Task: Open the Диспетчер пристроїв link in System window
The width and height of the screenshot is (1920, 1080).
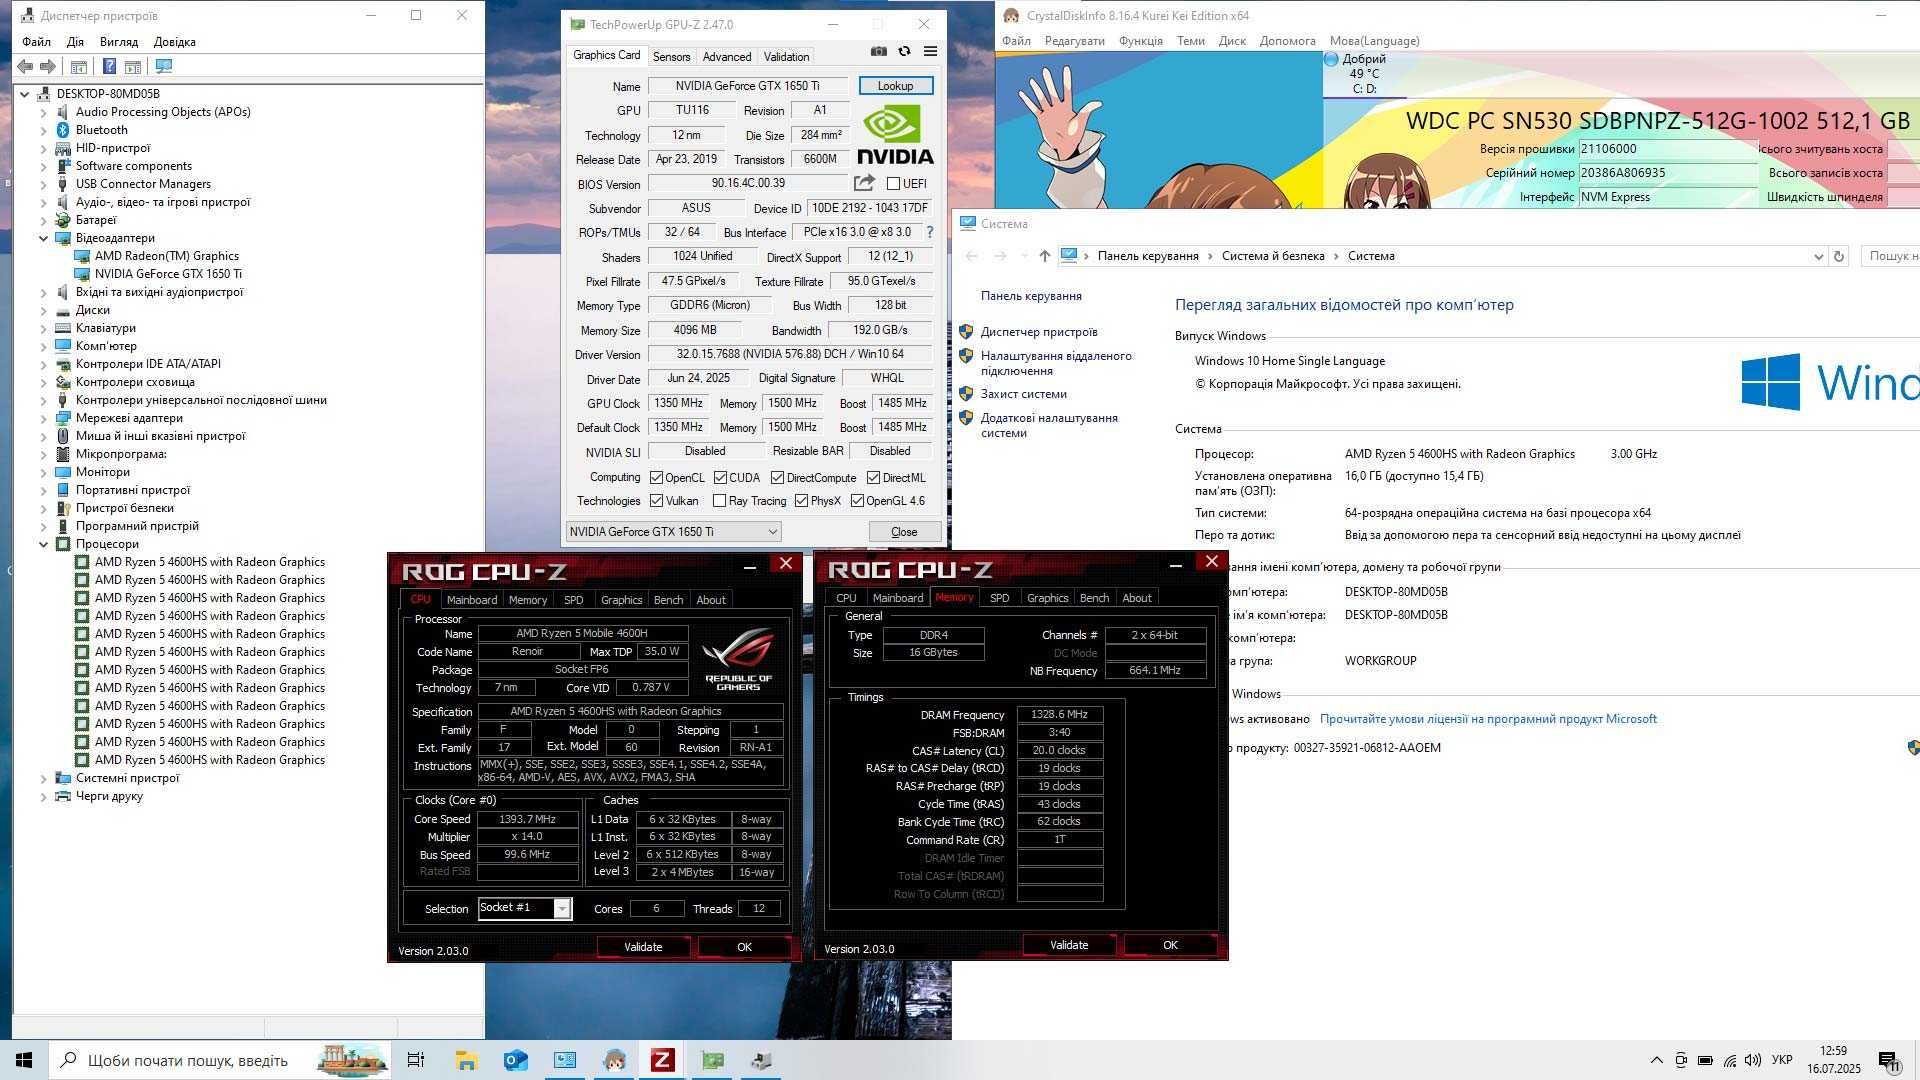Action: click(x=1039, y=332)
